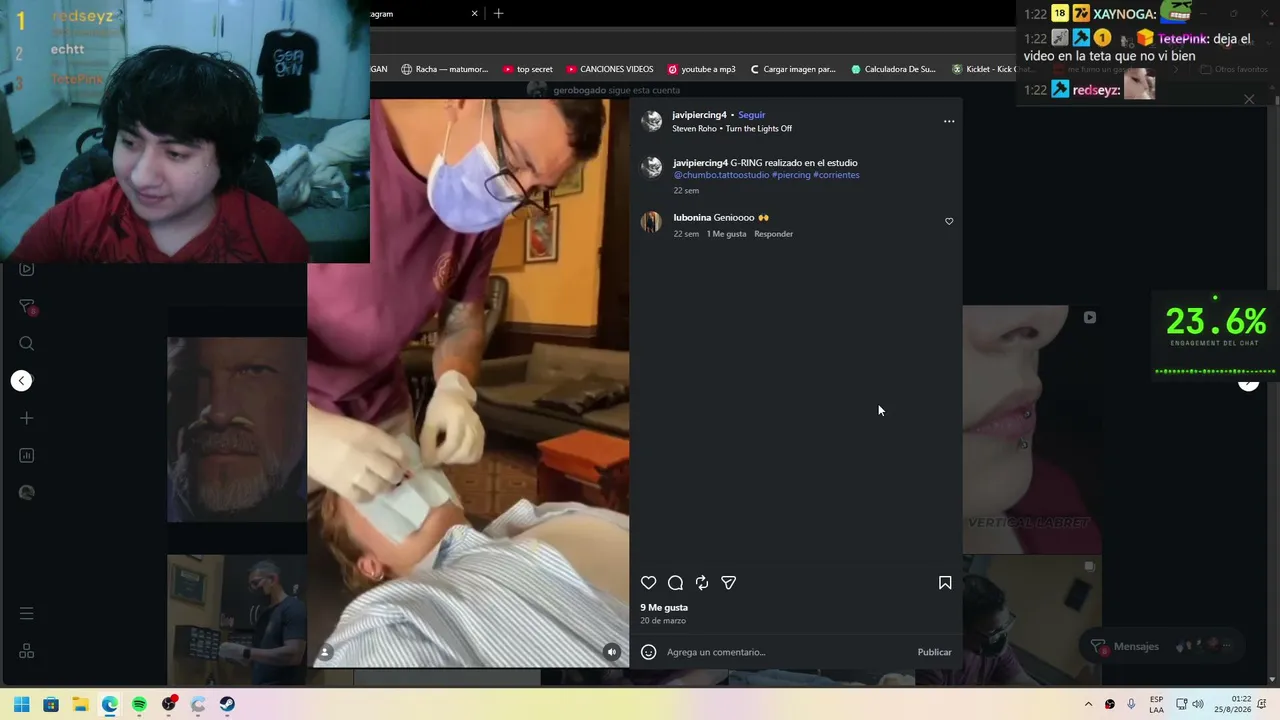Open the emoji picker in the comment box
The height and width of the screenshot is (720, 1280).
coord(648,652)
